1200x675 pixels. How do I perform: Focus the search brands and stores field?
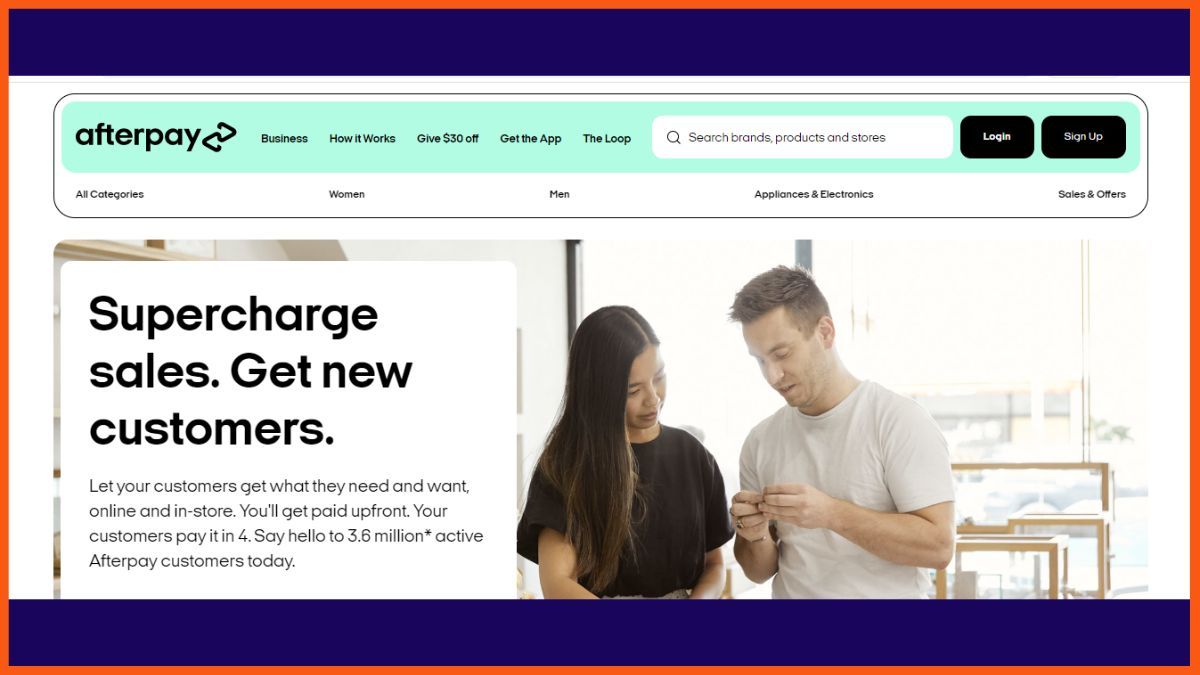802,137
